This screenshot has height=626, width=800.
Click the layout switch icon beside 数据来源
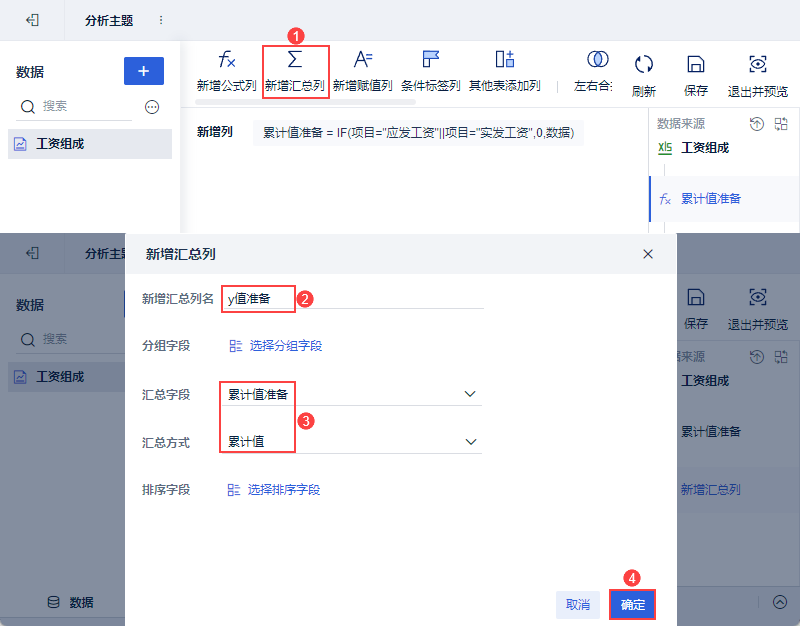click(781, 123)
